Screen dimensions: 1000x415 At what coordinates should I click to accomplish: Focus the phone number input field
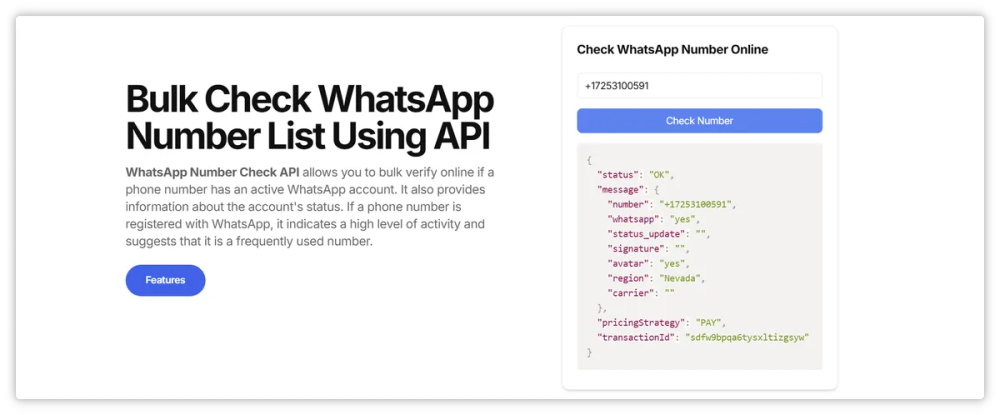pyautogui.click(x=700, y=85)
